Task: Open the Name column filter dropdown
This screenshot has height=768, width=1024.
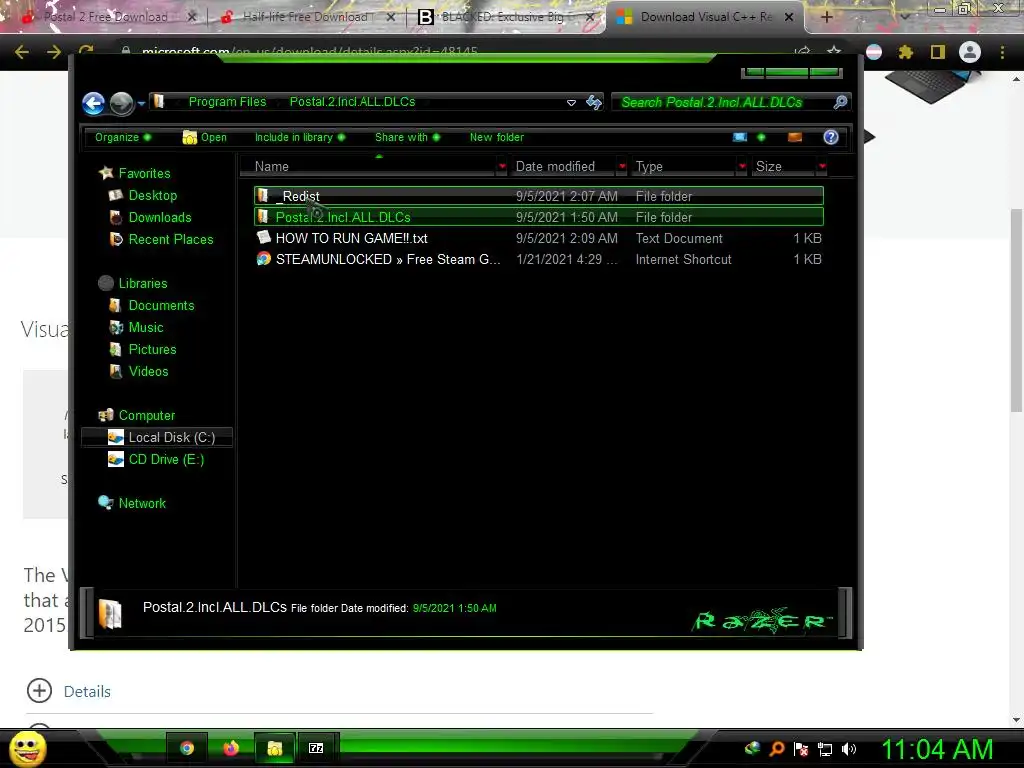Action: coord(502,167)
